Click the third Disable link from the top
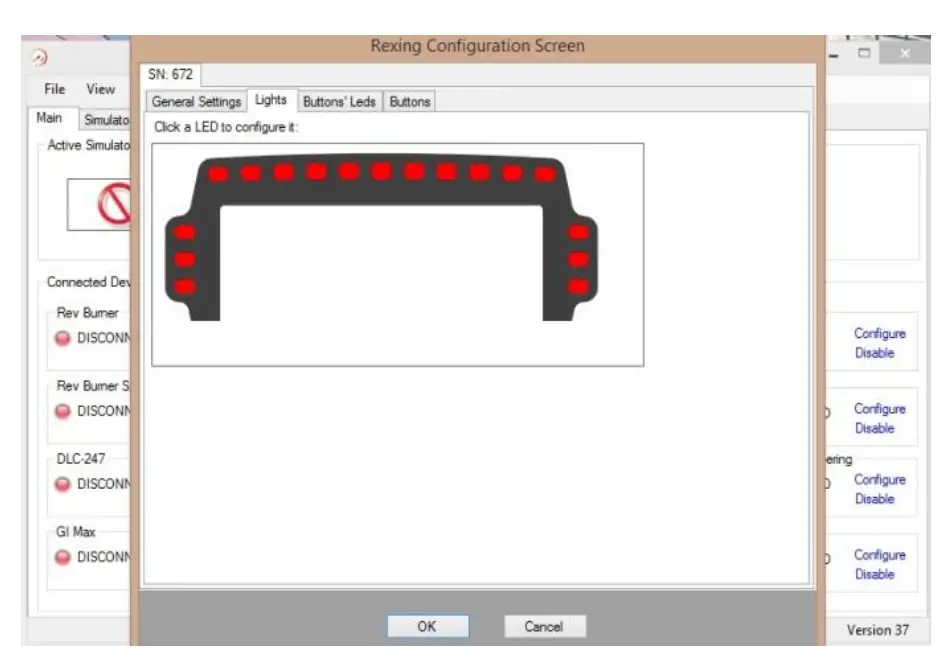This screenshot has width=948, height=662. [x=874, y=499]
